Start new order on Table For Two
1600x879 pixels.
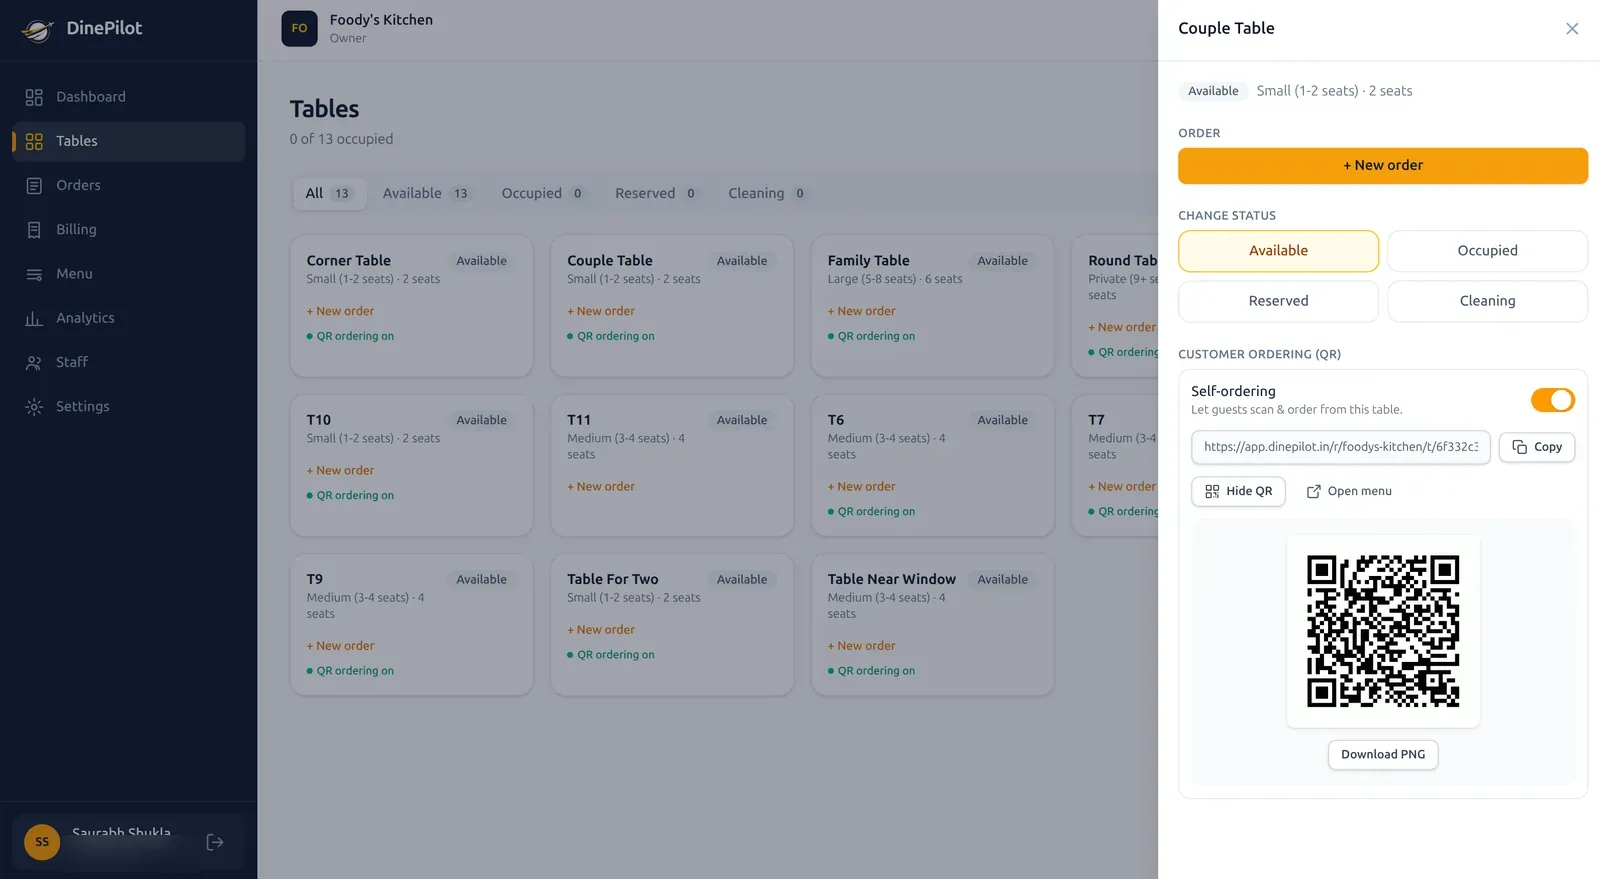click(601, 630)
